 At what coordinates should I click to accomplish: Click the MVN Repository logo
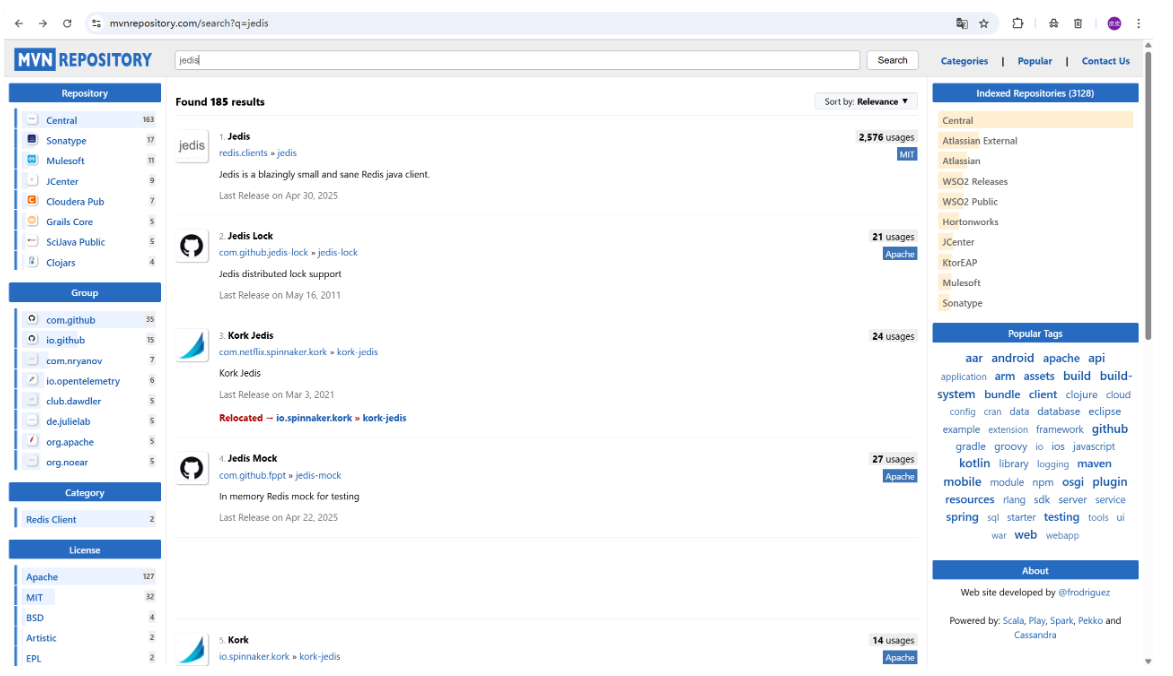click(83, 60)
